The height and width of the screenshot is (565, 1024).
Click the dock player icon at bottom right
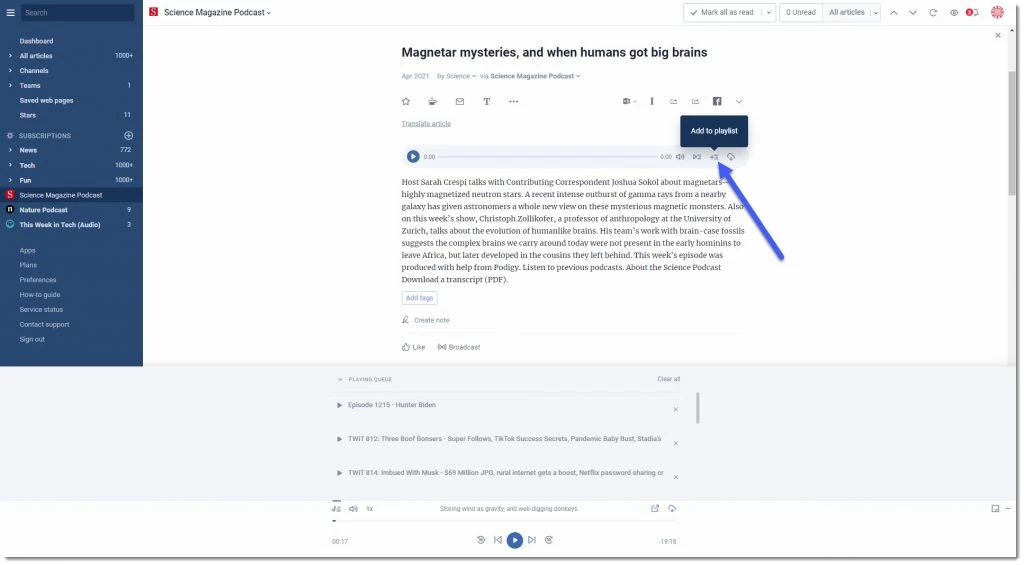[995, 508]
